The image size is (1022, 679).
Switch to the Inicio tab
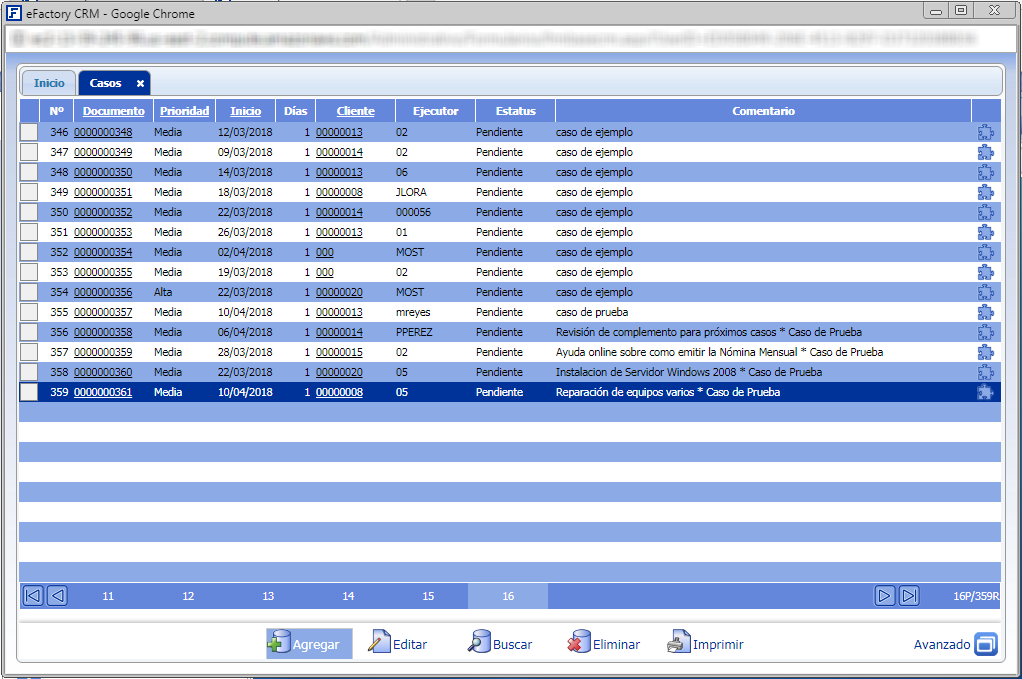click(x=49, y=83)
